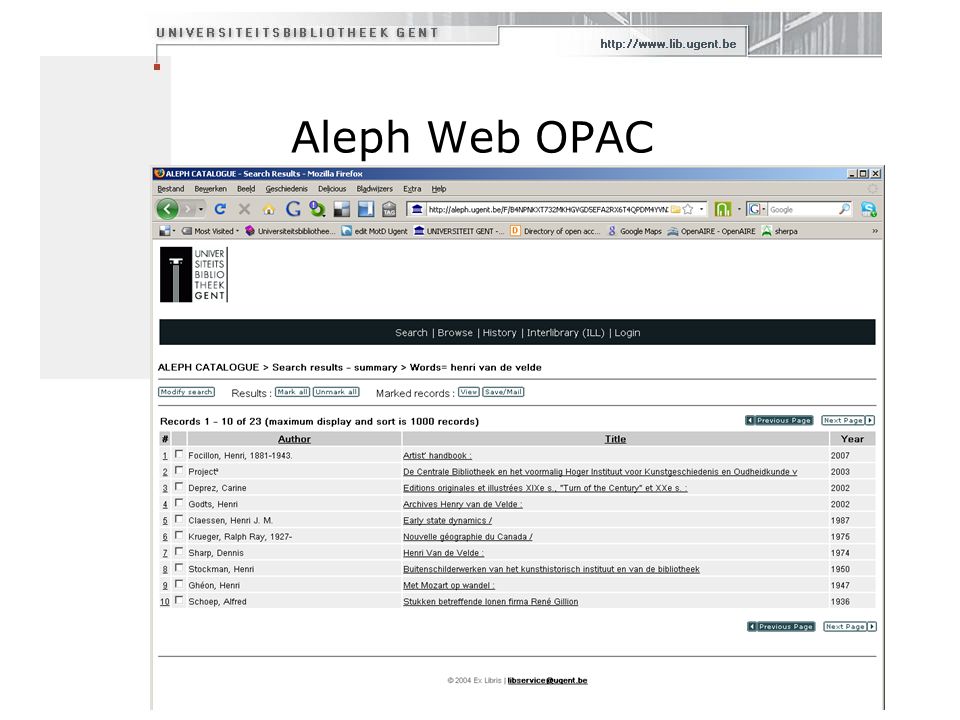This screenshot has width=960, height=720.
Task: Open the back/forward history dropdown arrow
Action: pyautogui.click(x=200, y=209)
